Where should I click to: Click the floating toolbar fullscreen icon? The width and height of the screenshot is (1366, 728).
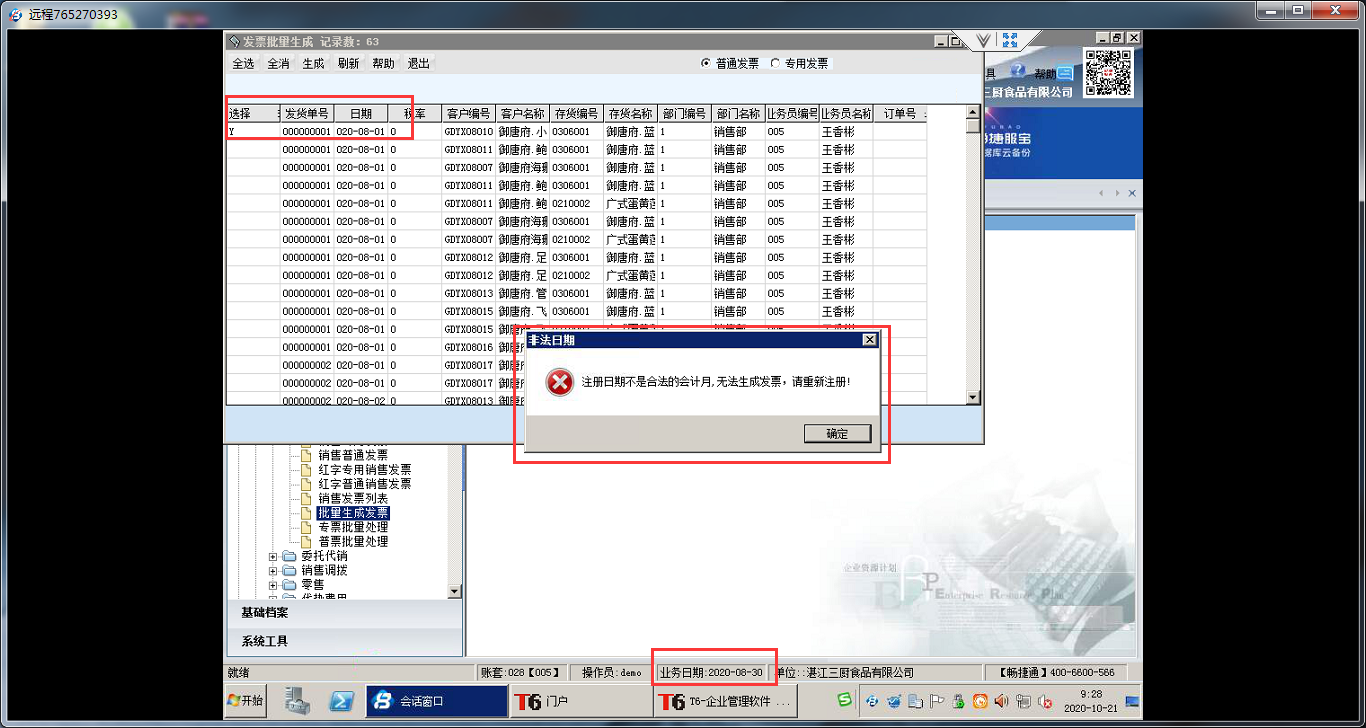pos(1009,39)
